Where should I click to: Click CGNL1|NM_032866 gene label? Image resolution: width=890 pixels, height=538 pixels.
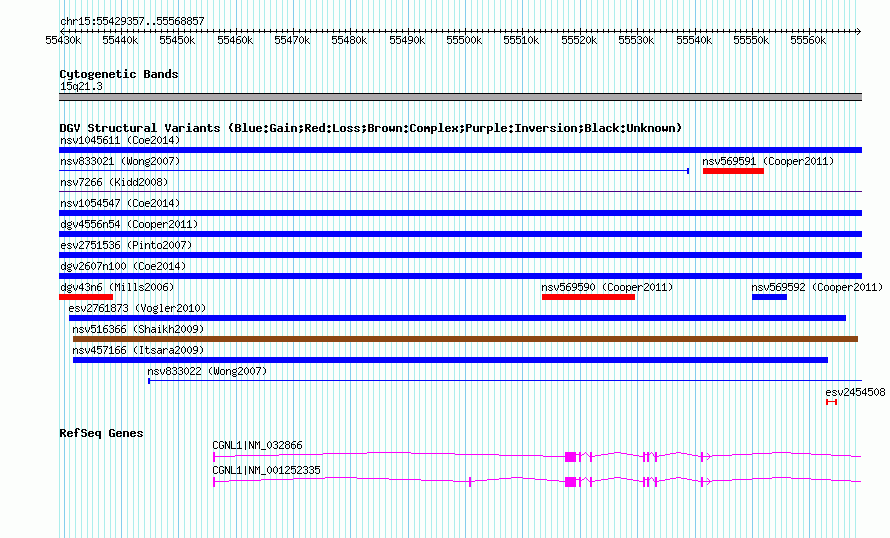click(x=257, y=445)
